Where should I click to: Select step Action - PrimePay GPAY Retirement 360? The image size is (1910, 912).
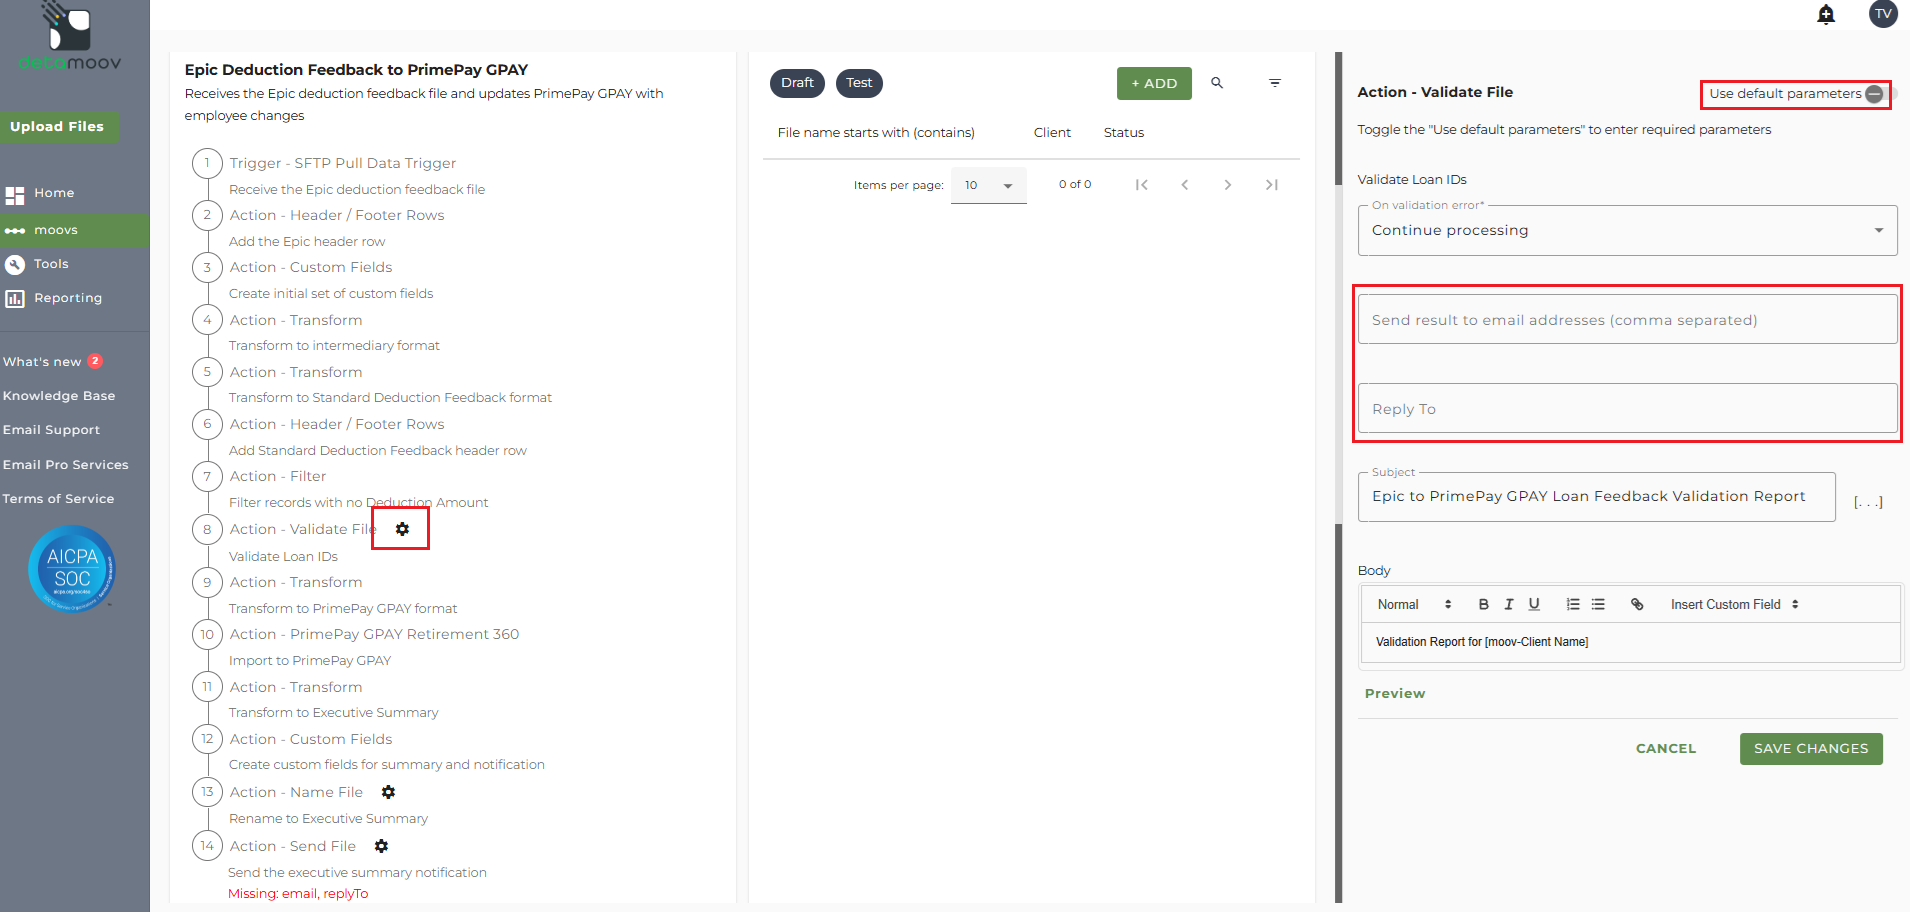374,634
